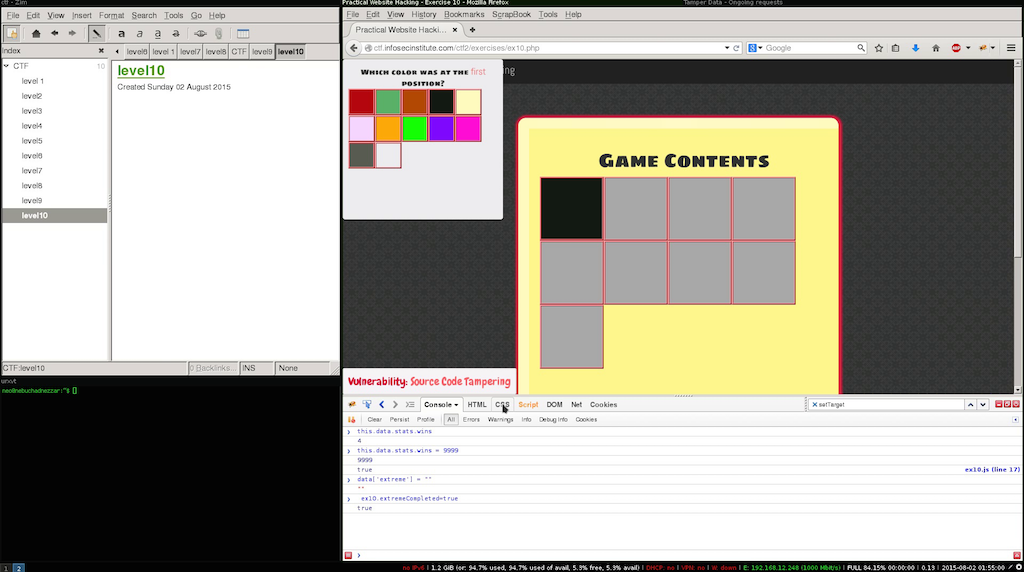Open Firefox downloads arrow icon
Image resolution: width=1024 pixels, height=572 pixels.
coord(915,48)
